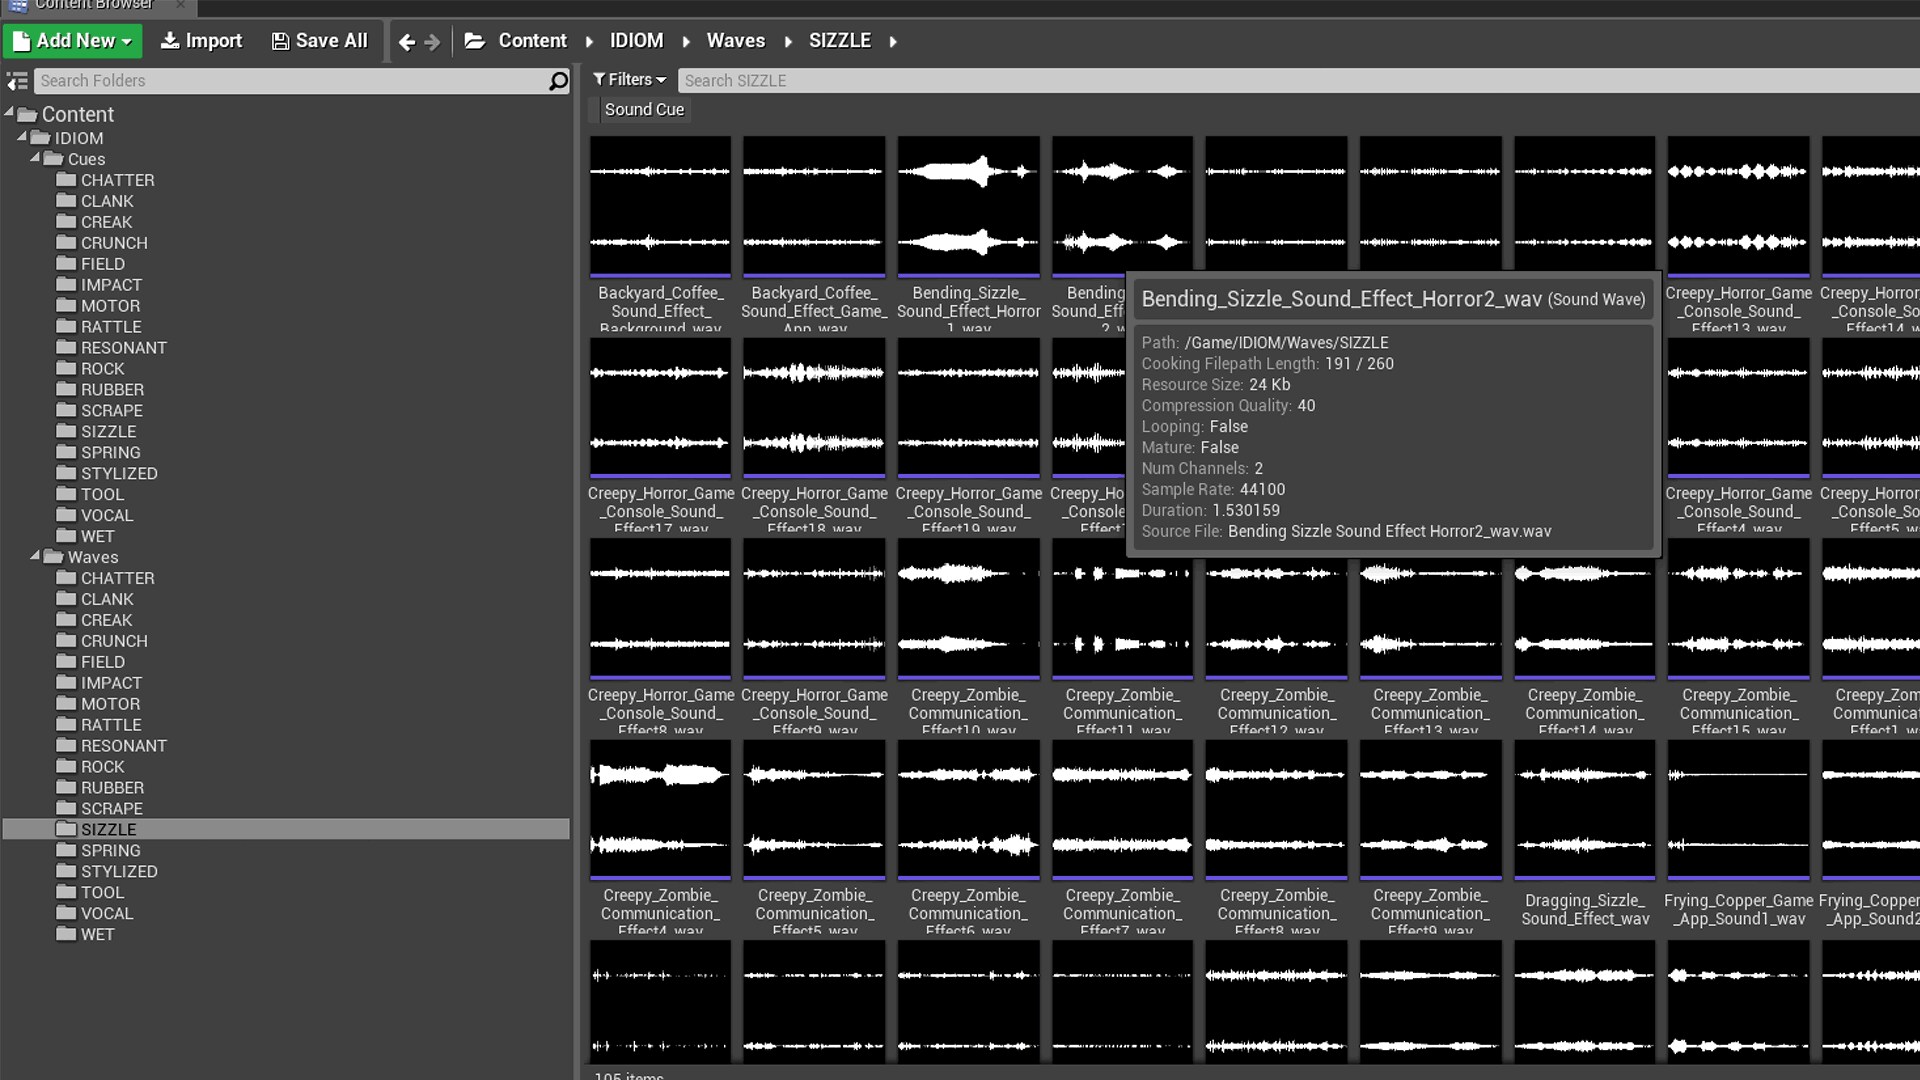
Task: Collapse the Cues folder tree
Action: tap(35, 158)
